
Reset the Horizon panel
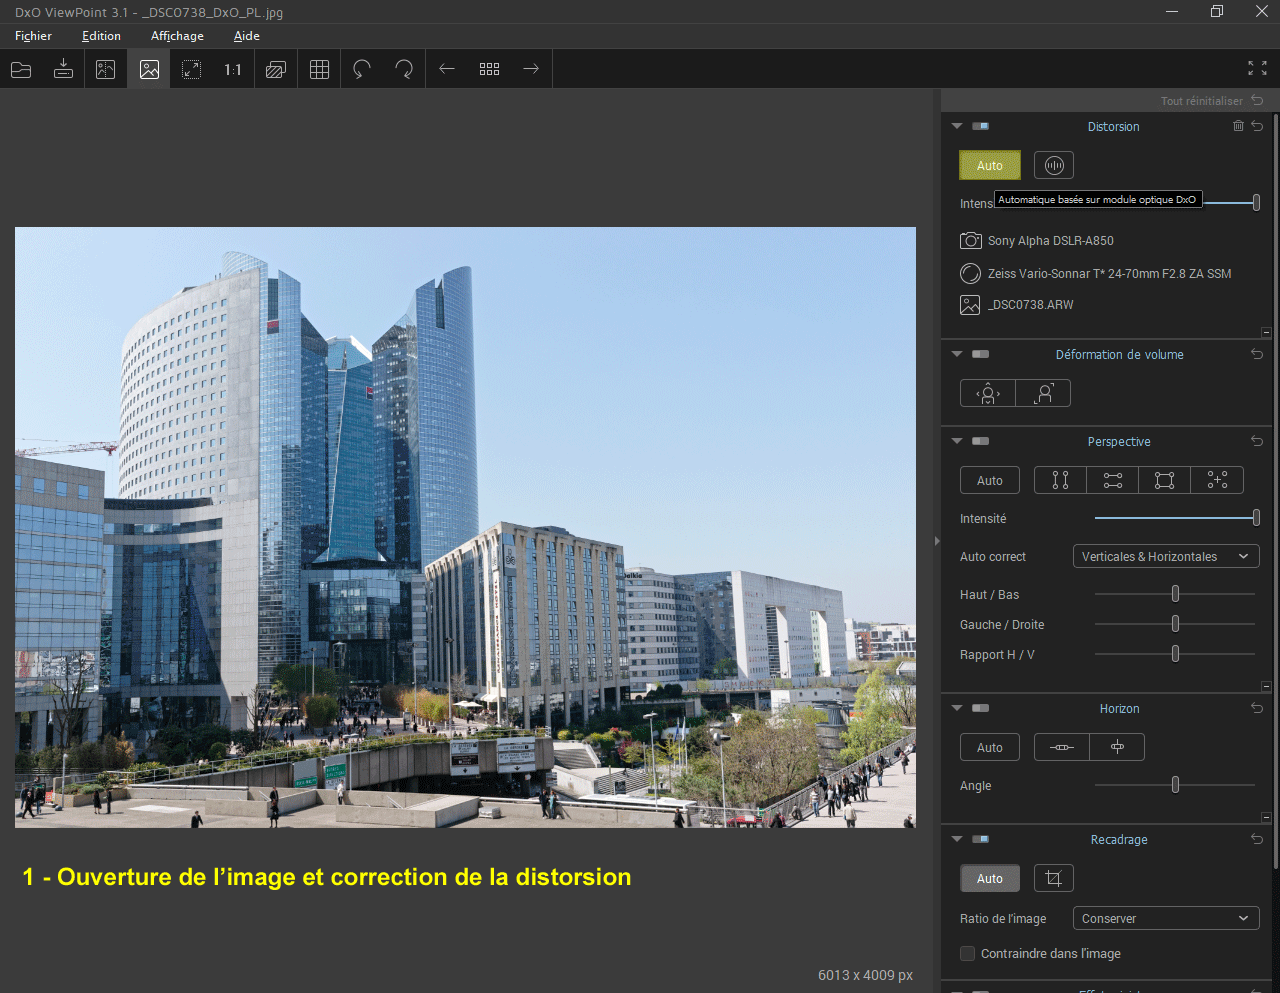[x=1257, y=708]
